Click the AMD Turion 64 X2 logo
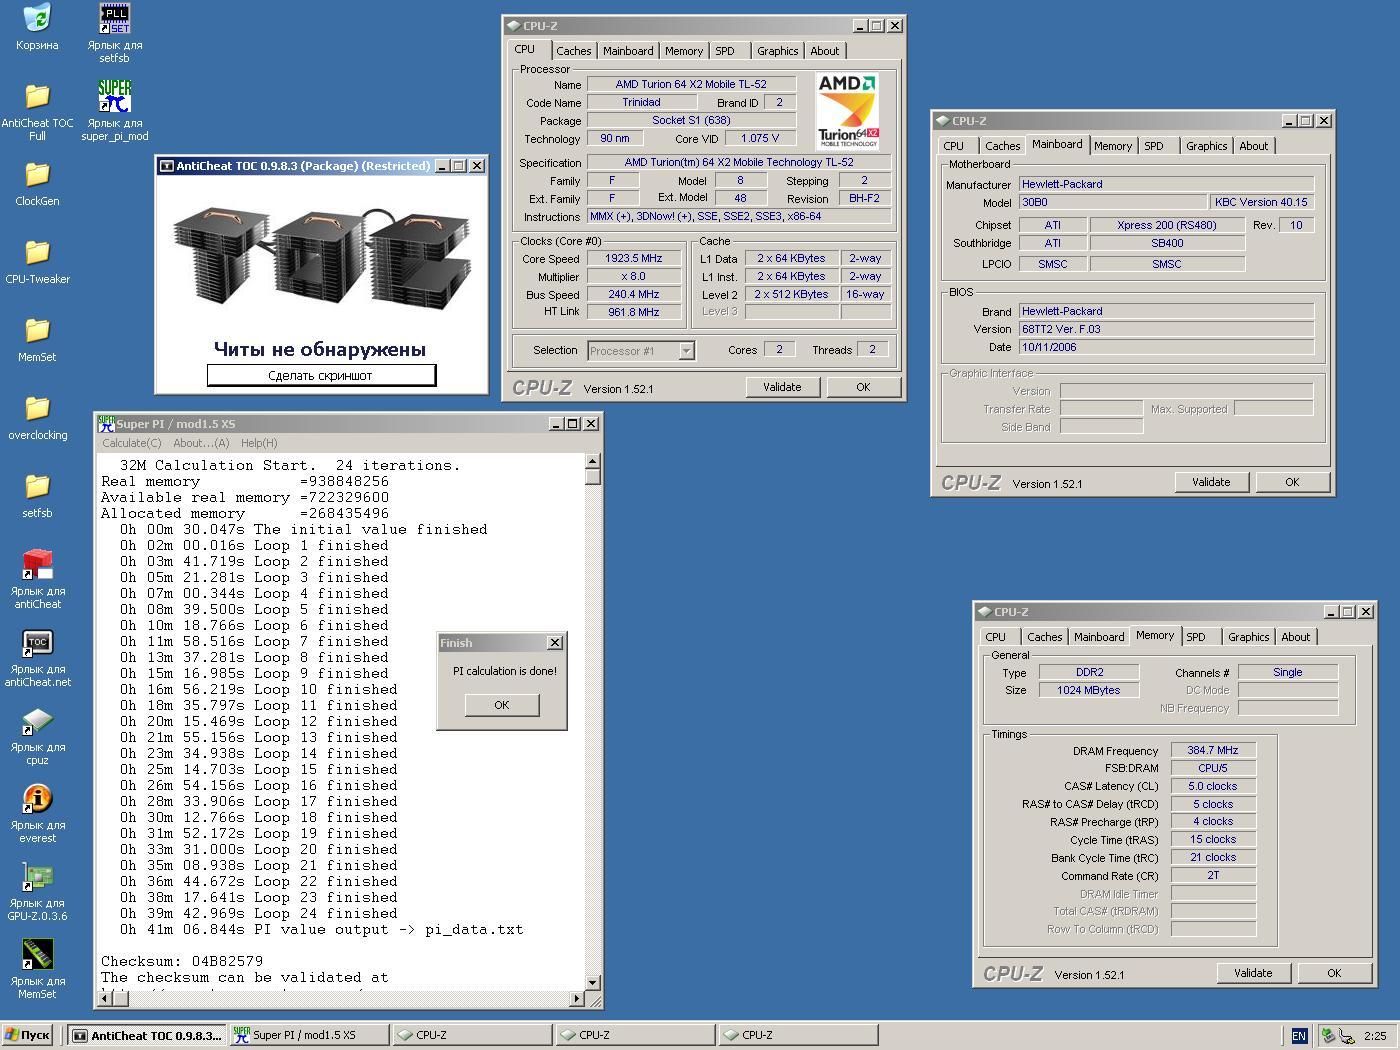Viewport: 1400px width, 1050px height. [x=848, y=111]
